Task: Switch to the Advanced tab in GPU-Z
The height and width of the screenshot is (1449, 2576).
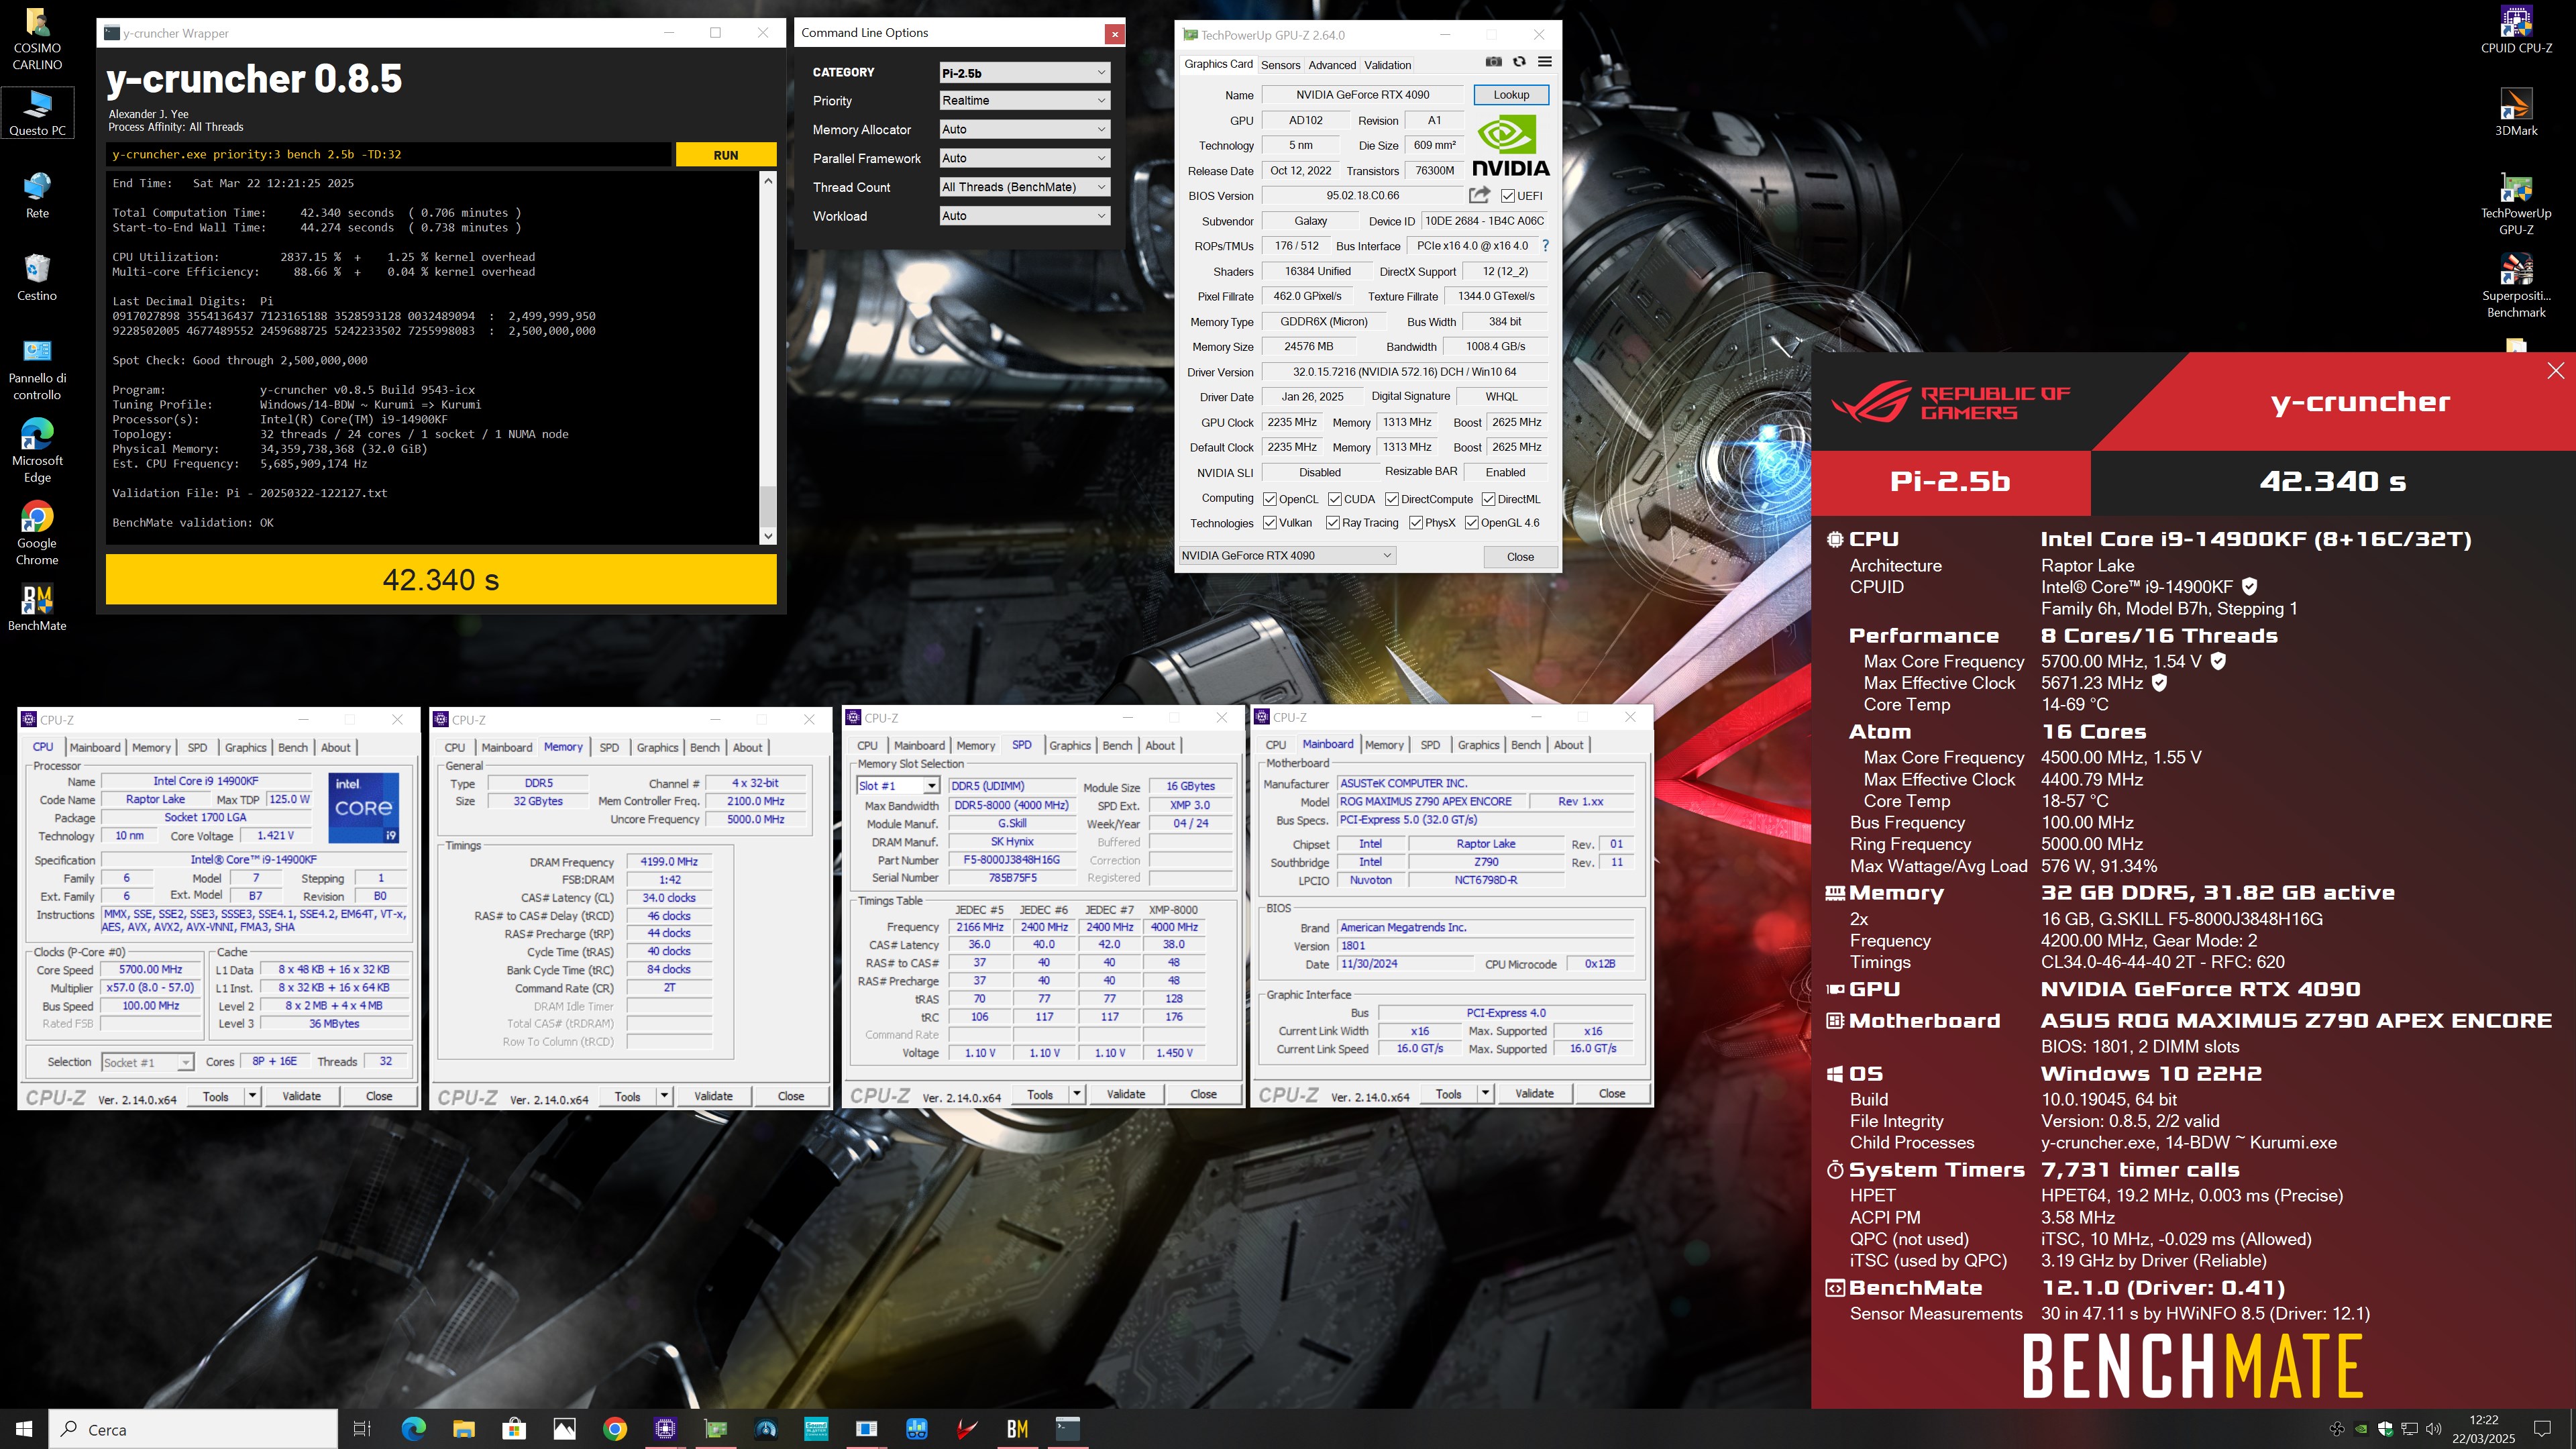Action: [1332, 65]
